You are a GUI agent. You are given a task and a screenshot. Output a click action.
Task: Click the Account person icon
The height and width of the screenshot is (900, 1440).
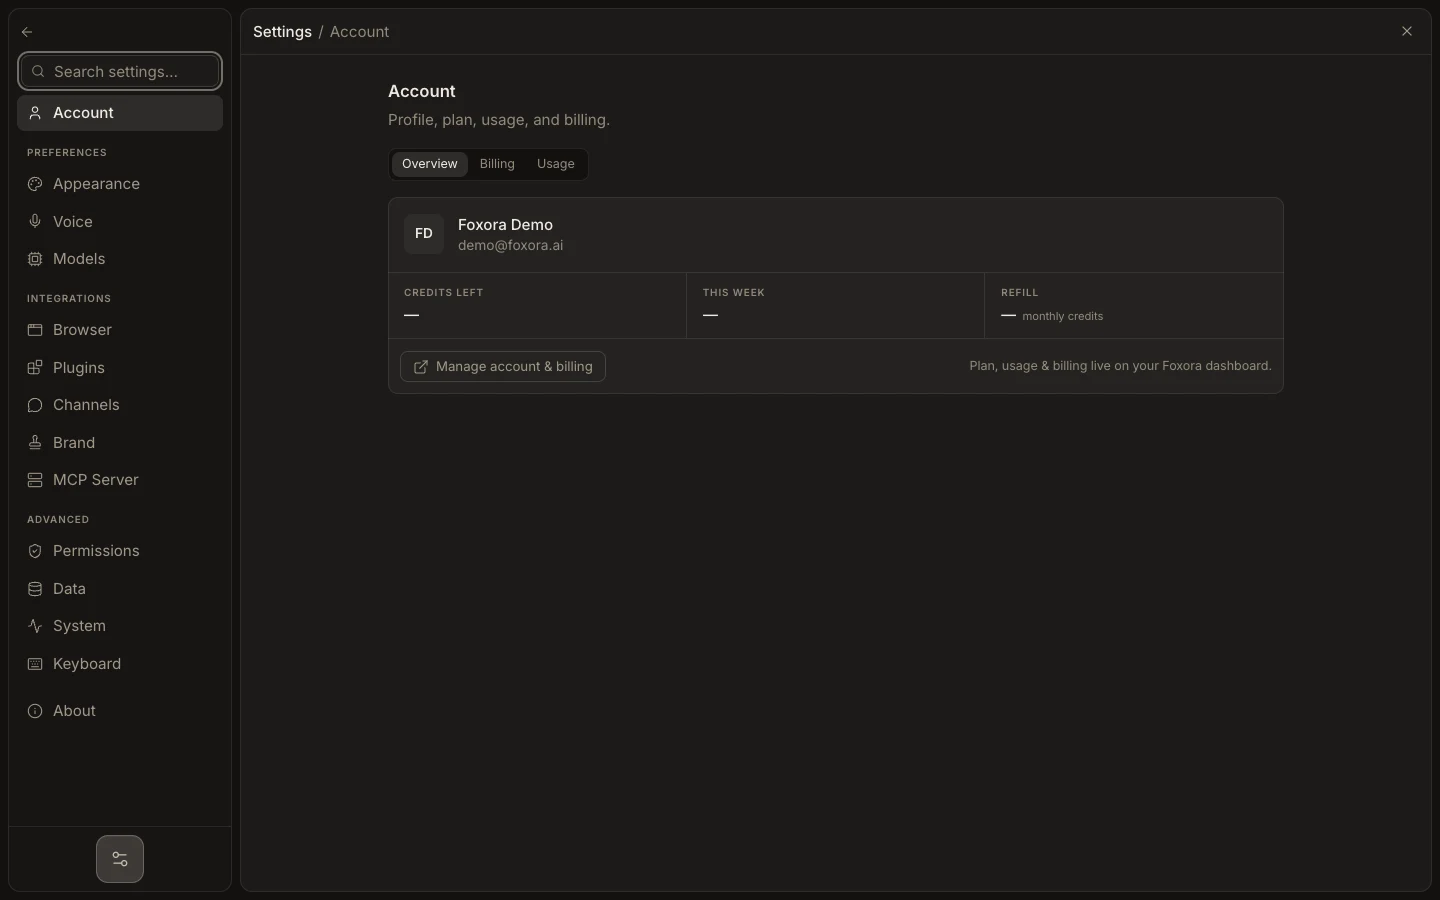(35, 113)
